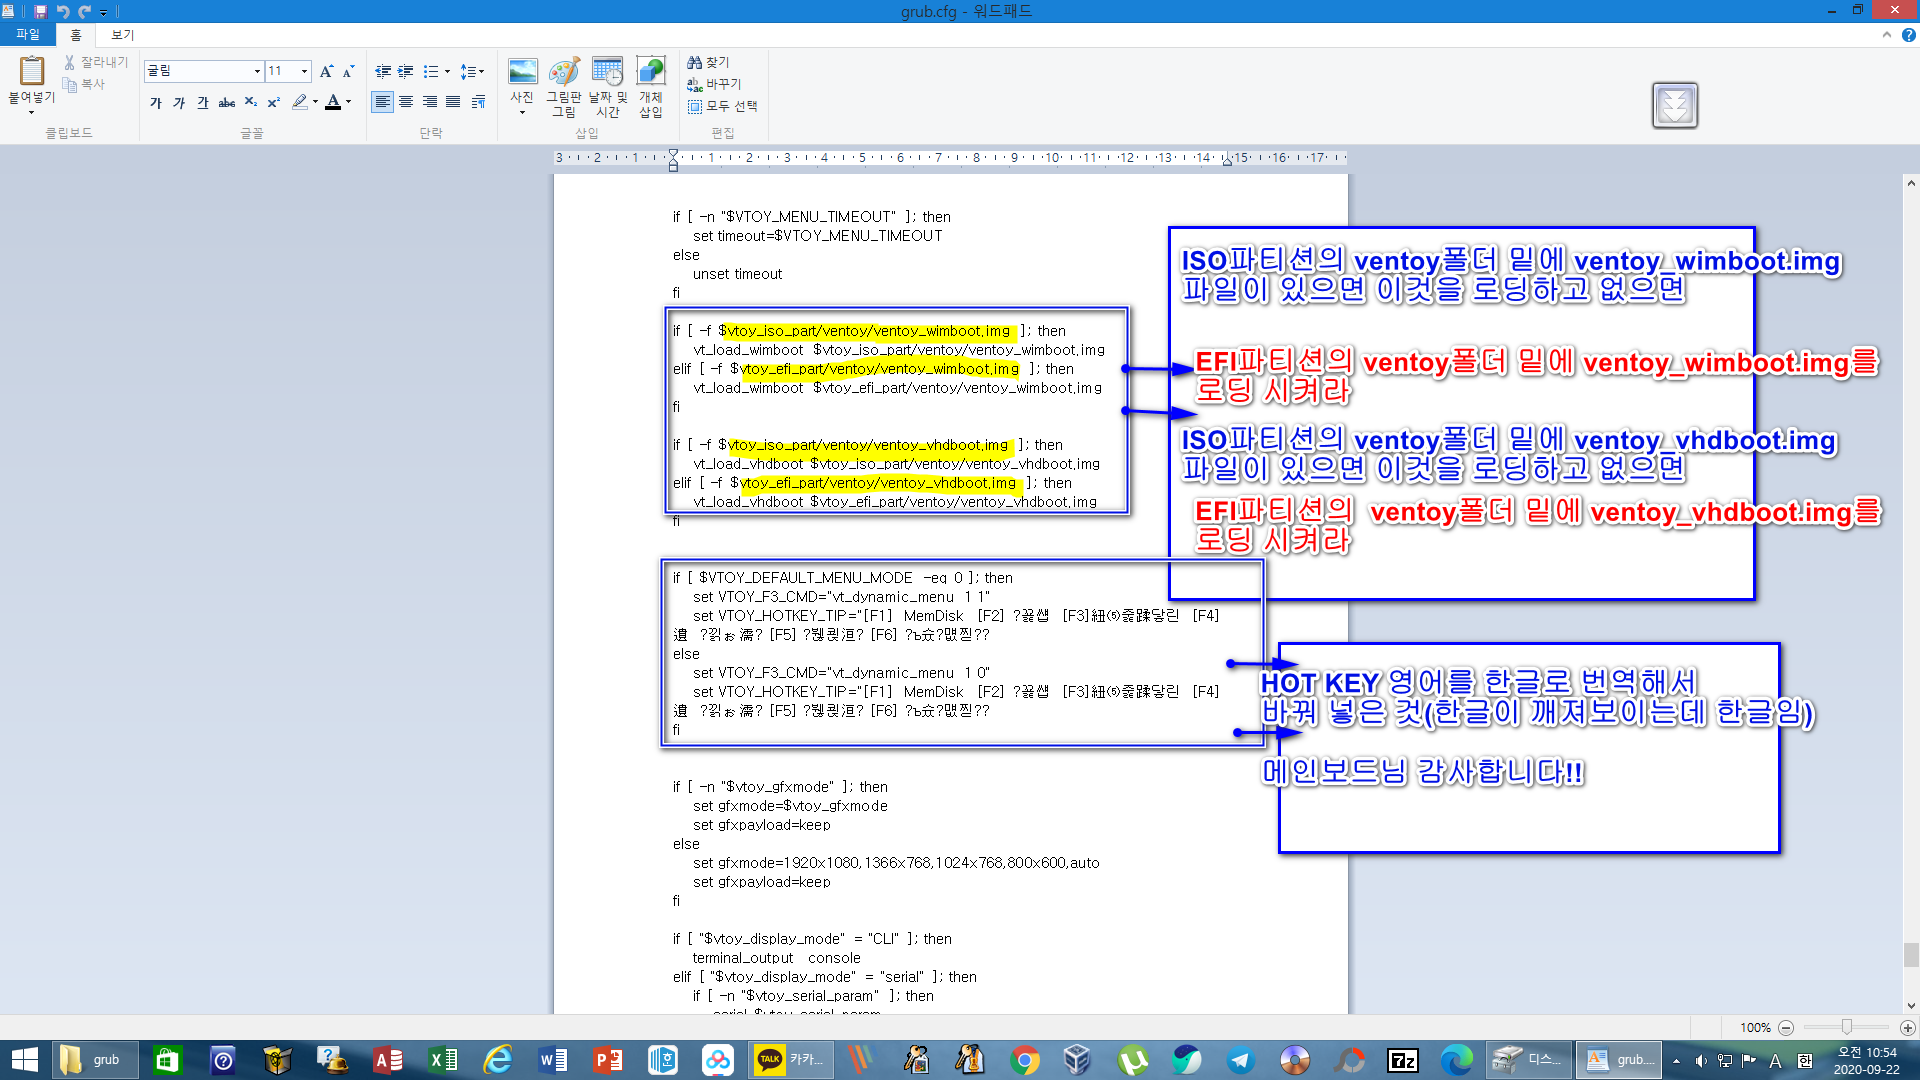Select right text alignment
Image resolution: width=1920 pixels, height=1080 pixels.
click(430, 102)
